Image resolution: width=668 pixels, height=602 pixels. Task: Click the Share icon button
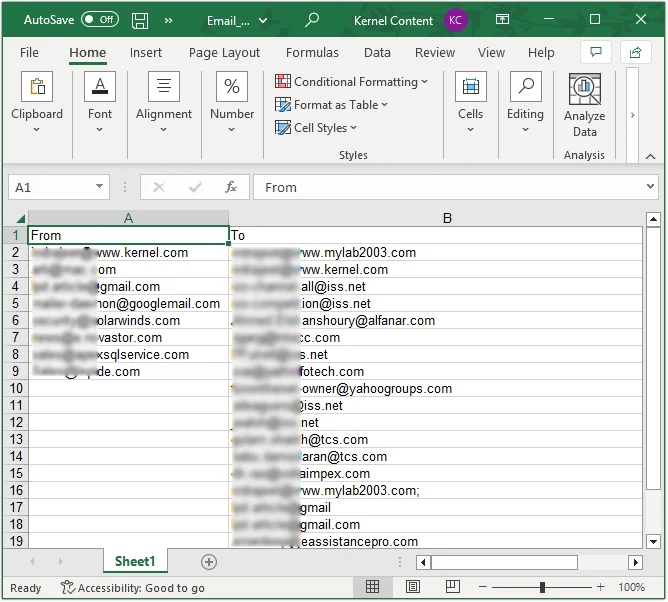(635, 52)
